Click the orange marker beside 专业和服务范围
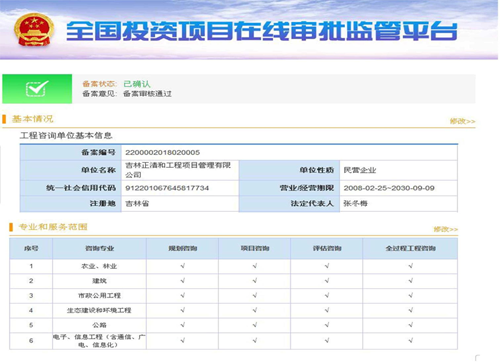Image resolution: width=500 pixels, height=364 pixels. pyautogui.click(x=11, y=227)
